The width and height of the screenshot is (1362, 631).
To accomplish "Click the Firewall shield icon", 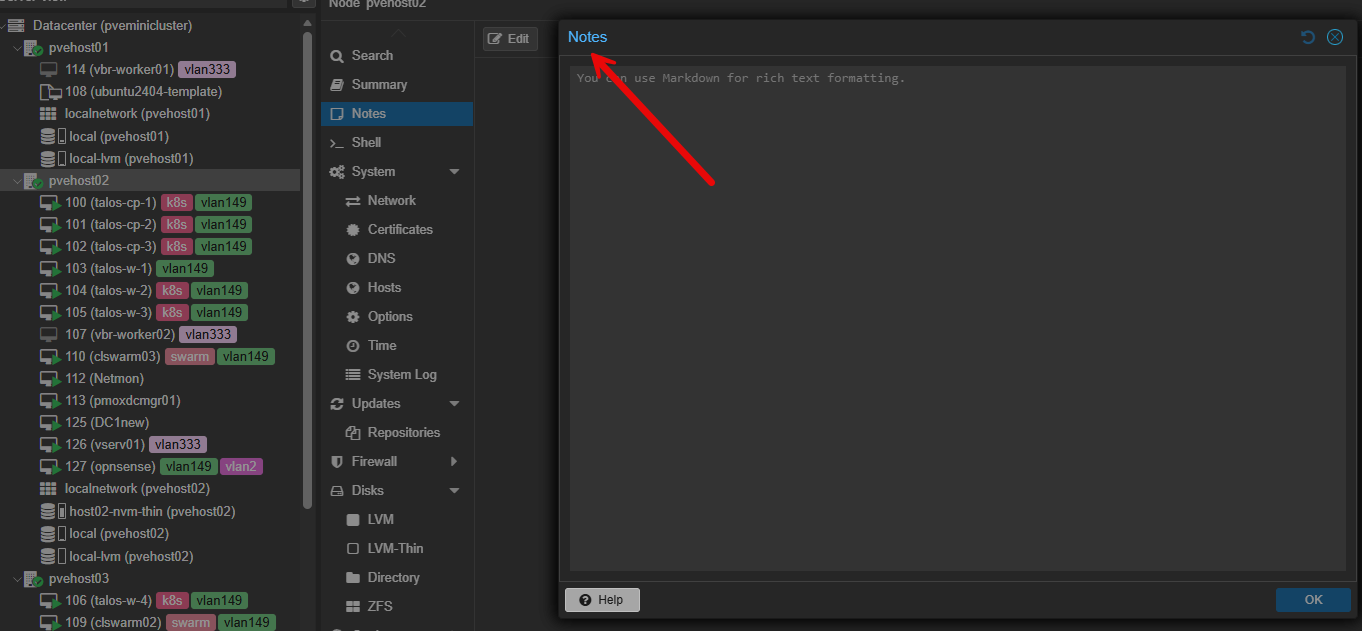I will [x=337, y=461].
